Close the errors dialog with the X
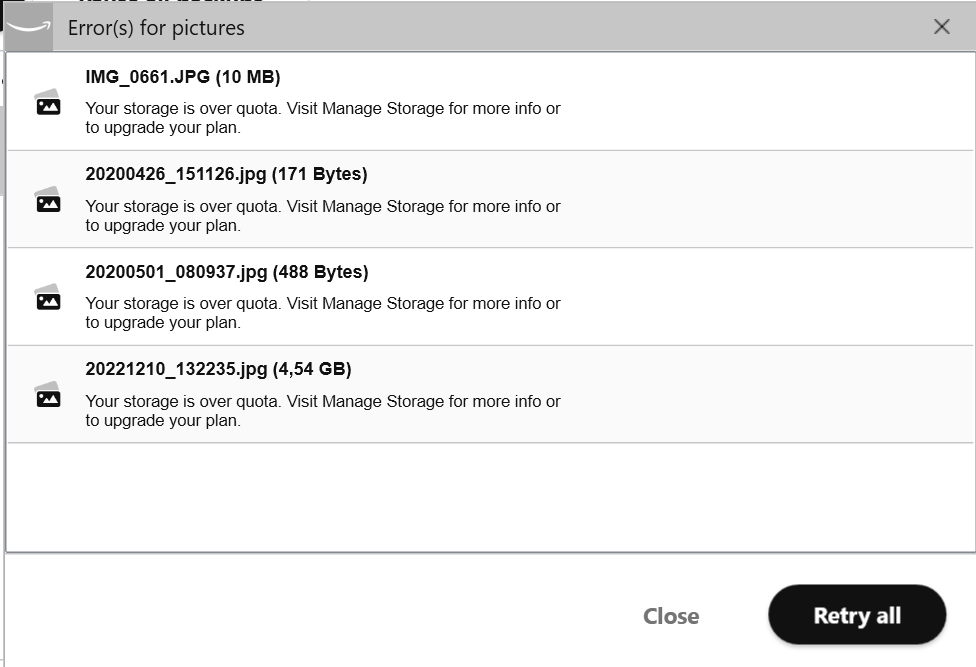 pyautogui.click(x=941, y=27)
